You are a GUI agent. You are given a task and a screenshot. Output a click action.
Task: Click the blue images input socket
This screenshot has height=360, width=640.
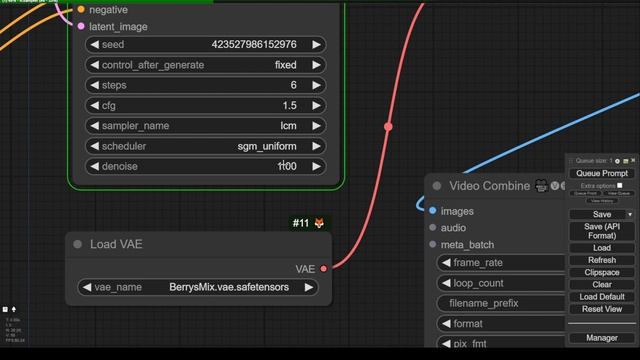point(433,211)
